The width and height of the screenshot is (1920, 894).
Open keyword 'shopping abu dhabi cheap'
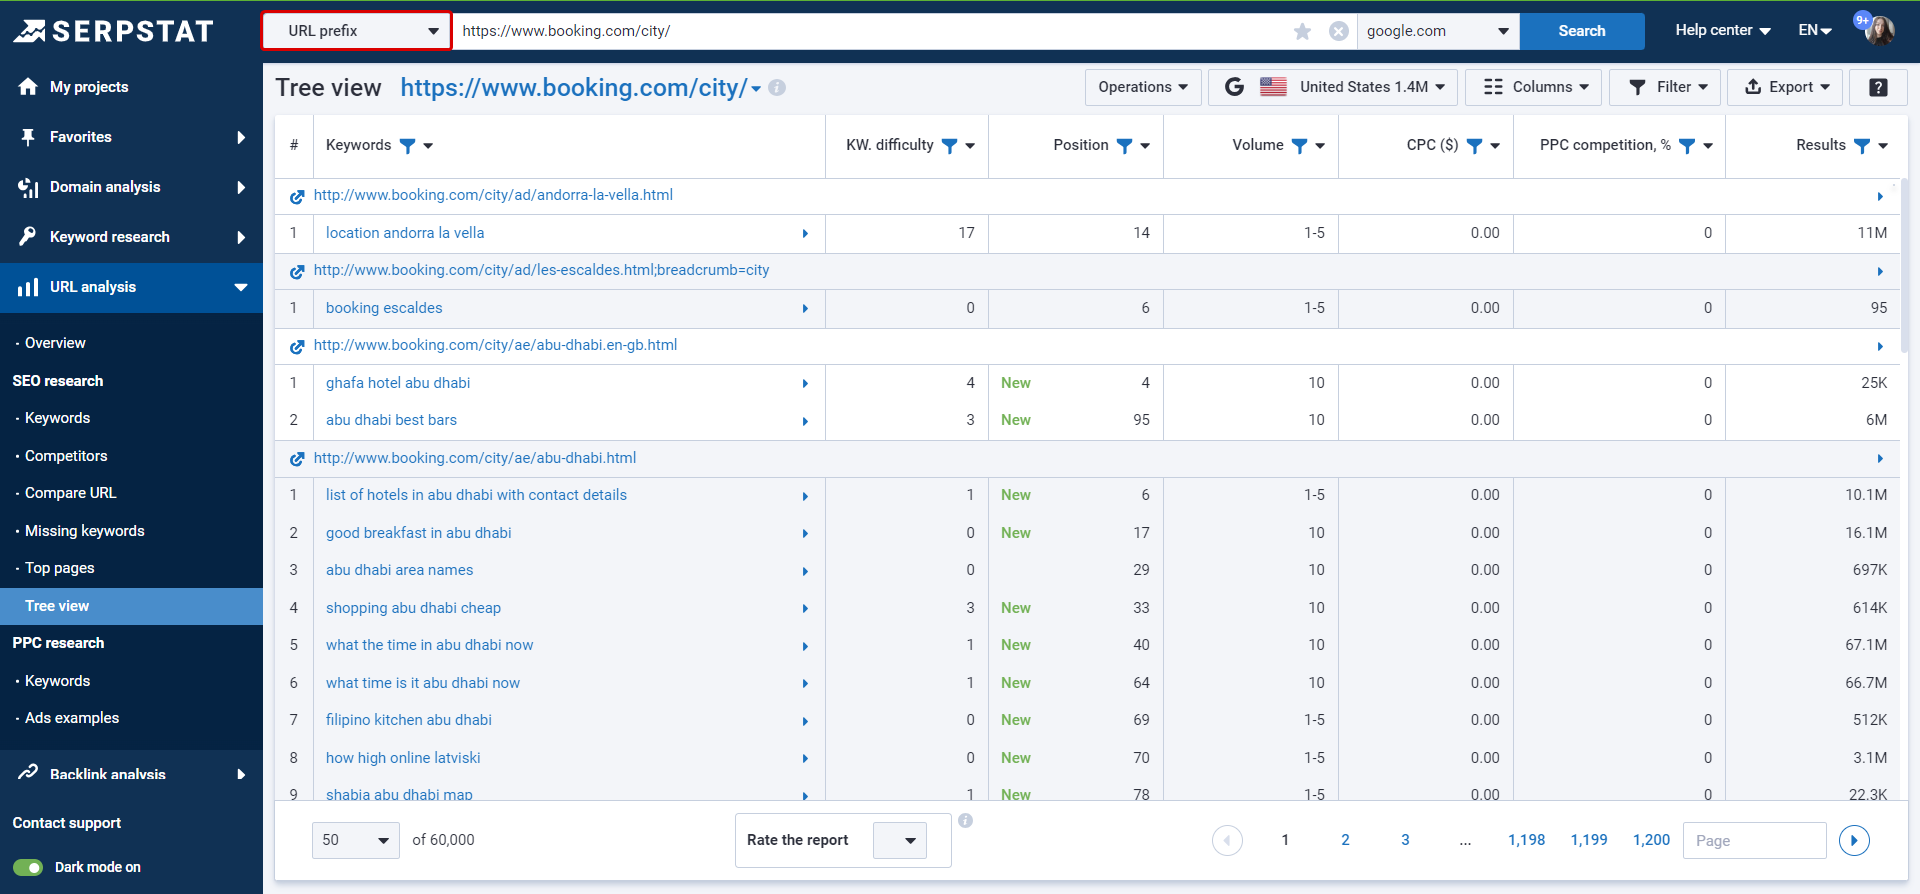[413, 608]
